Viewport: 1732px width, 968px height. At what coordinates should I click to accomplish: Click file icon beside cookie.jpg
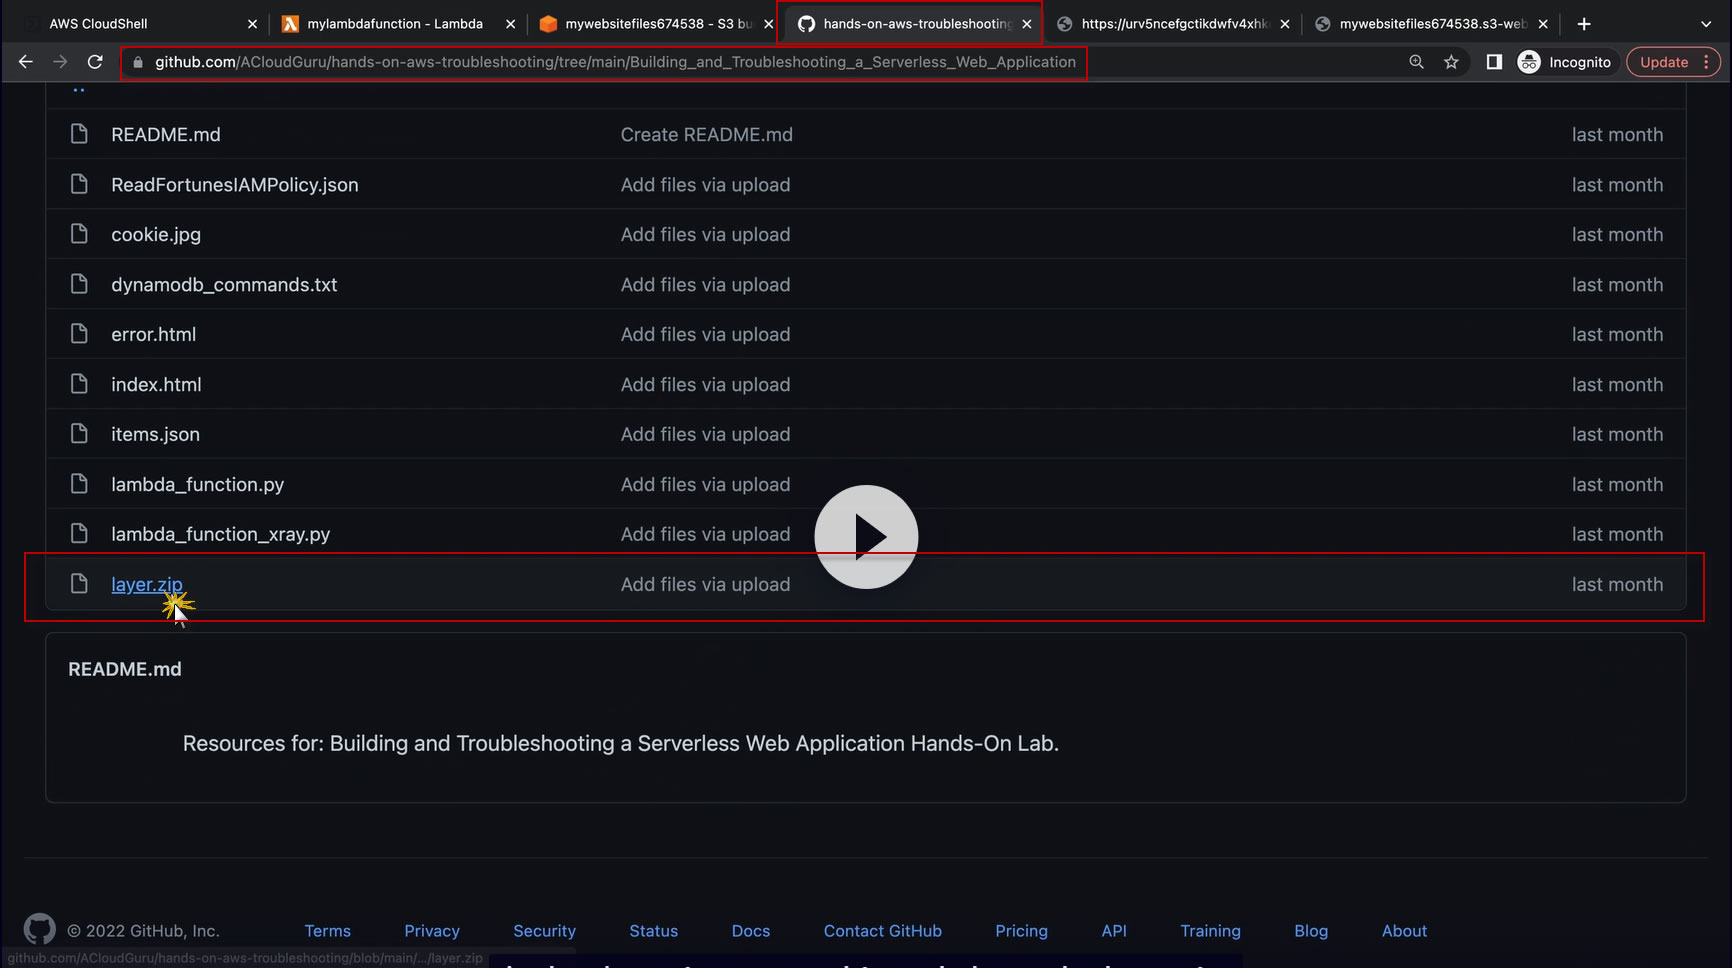pyautogui.click(x=79, y=234)
